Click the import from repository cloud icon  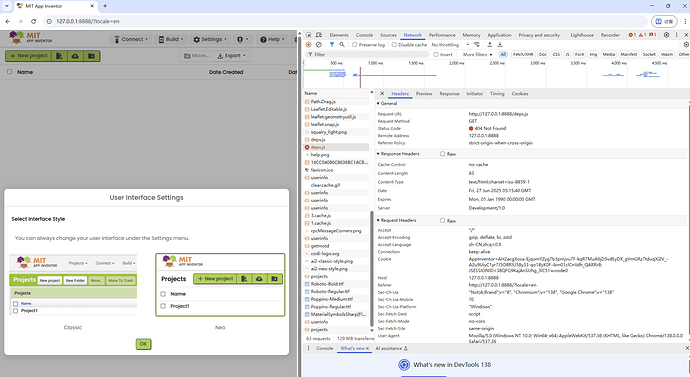click(x=75, y=56)
